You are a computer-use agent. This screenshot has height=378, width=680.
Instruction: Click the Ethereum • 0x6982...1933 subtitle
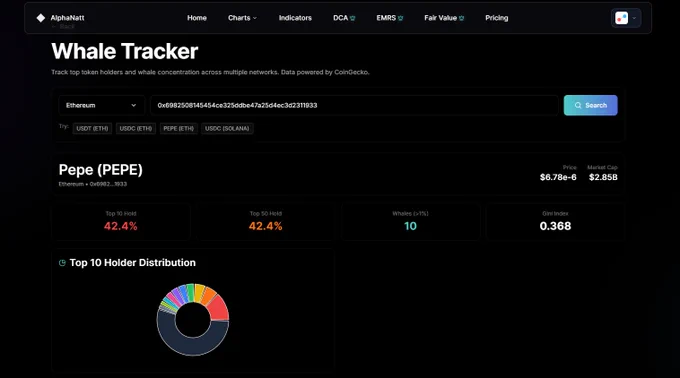click(93, 184)
